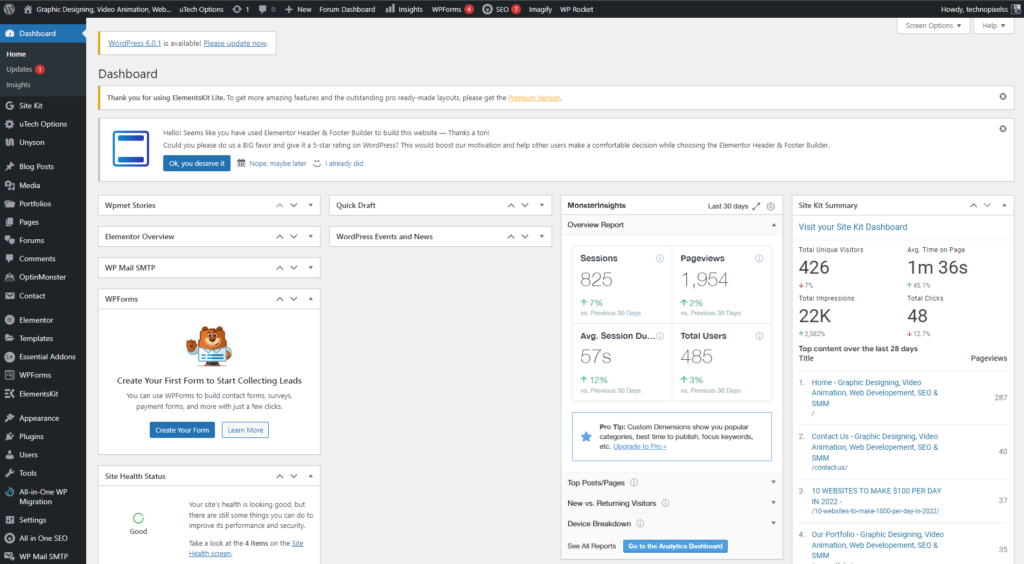Open WPForms in the admin bar
Viewport: 1024px width, 564px height.
(x=452, y=9)
